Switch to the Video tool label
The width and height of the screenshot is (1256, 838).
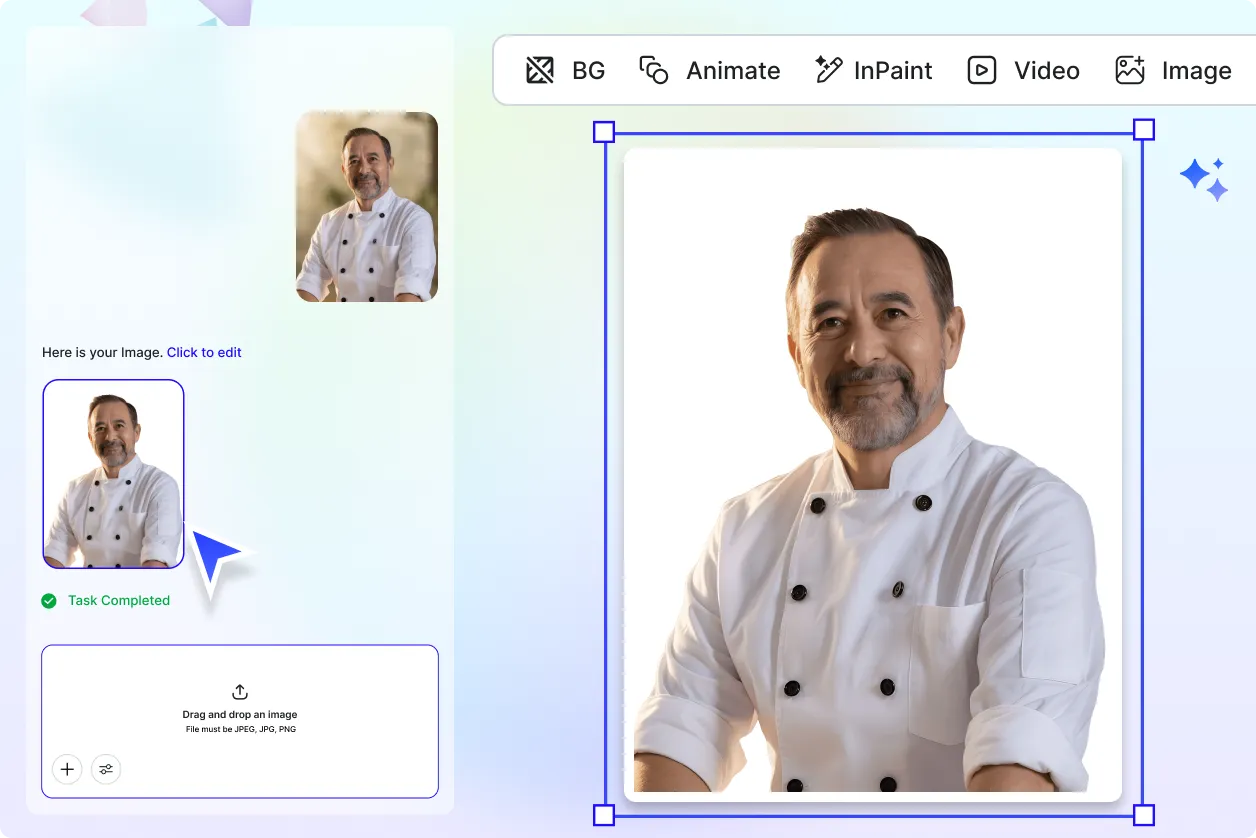click(x=1047, y=71)
